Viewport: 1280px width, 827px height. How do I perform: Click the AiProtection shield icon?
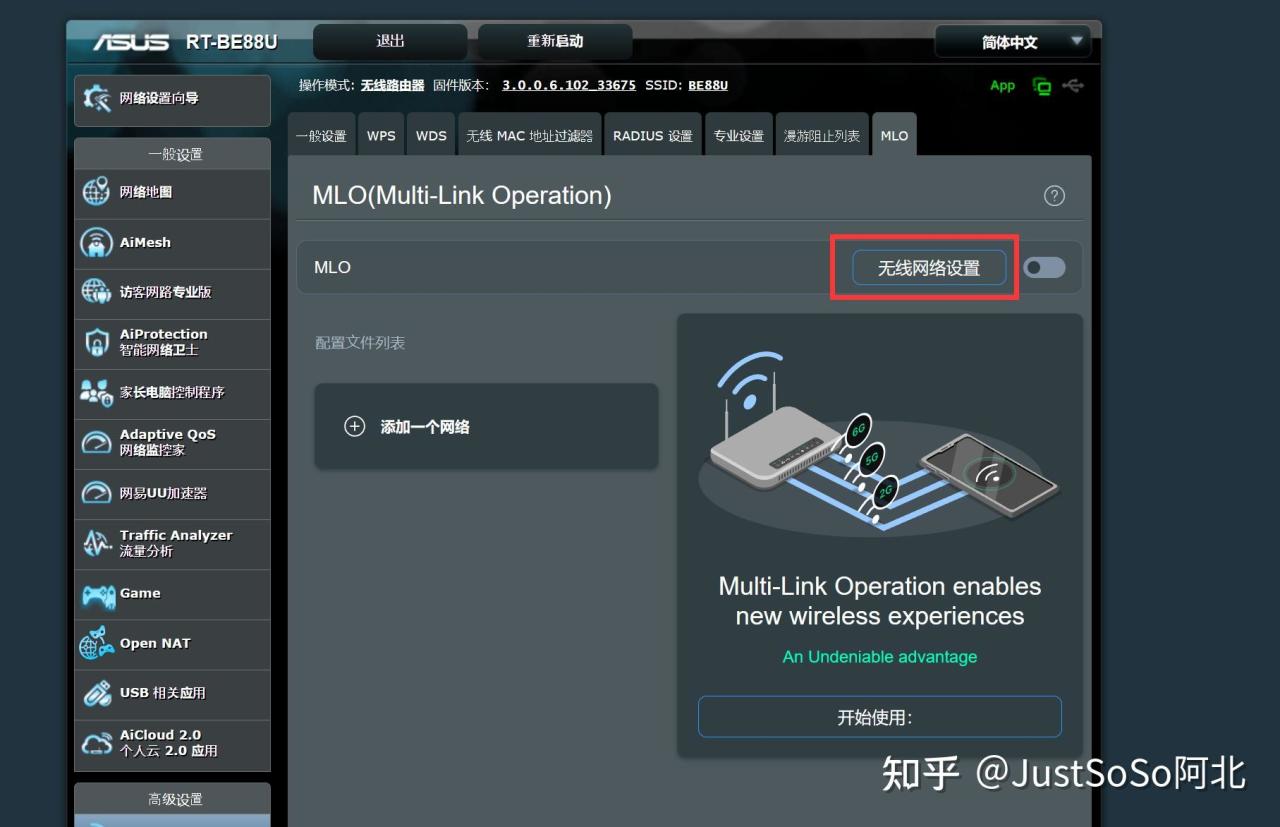click(96, 342)
